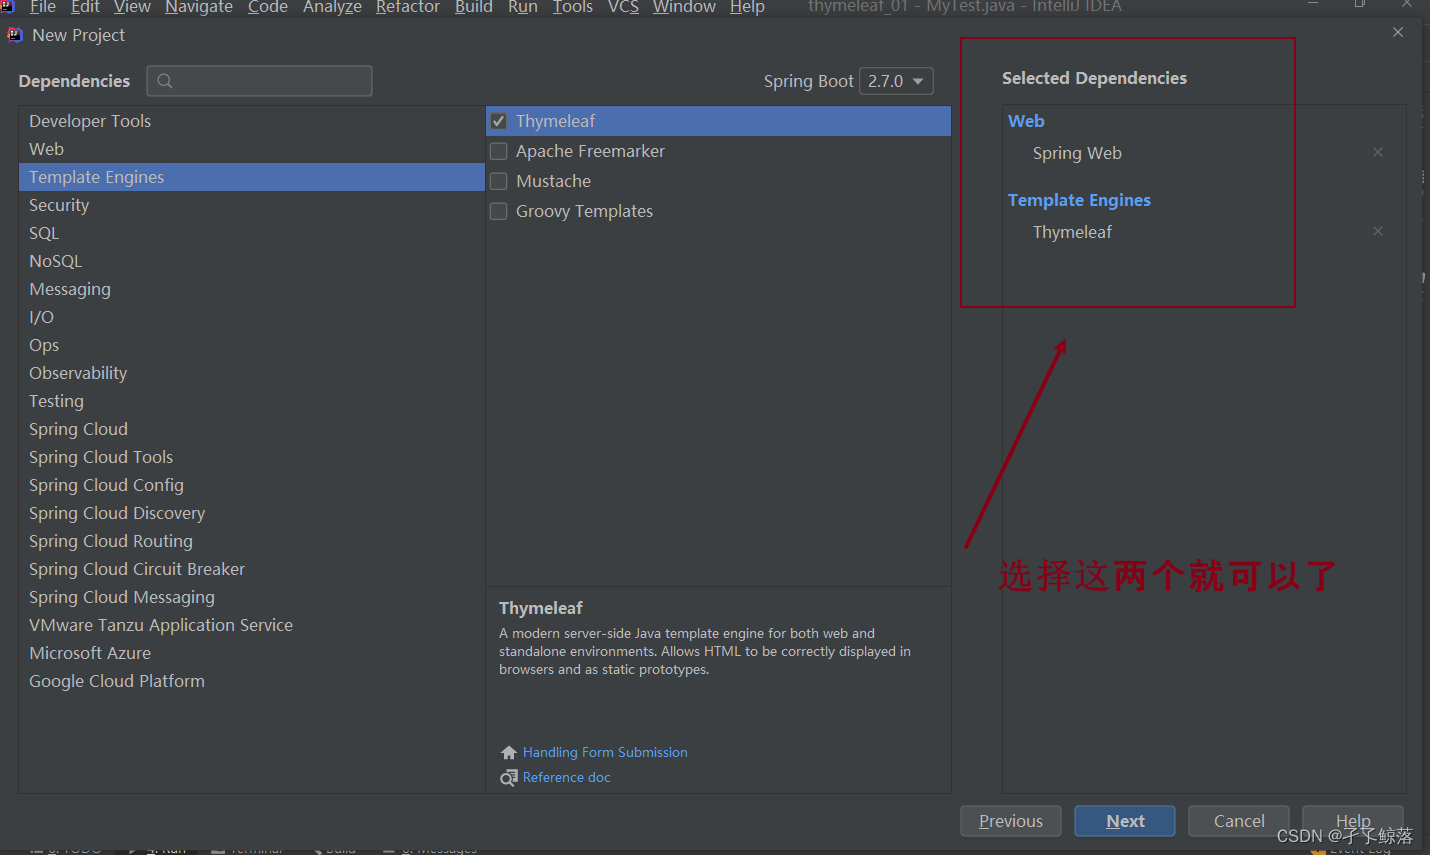Screen dimensions: 1430x855
Task: Select the Template Engines category
Action: click(251, 177)
